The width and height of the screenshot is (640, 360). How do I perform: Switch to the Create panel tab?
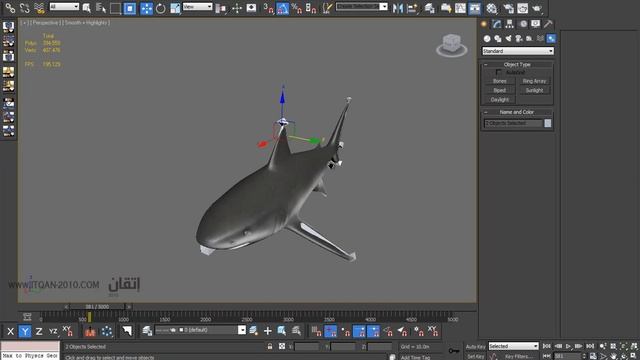[484, 24]
